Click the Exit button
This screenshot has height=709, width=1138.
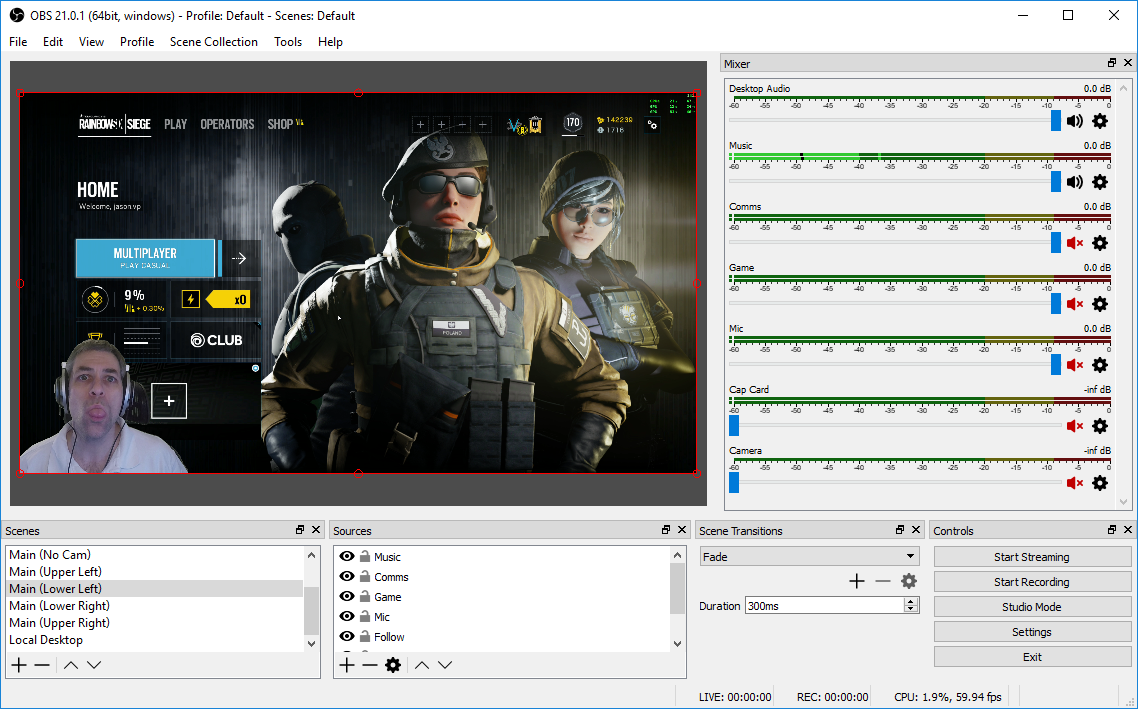tap(1032, 657)
